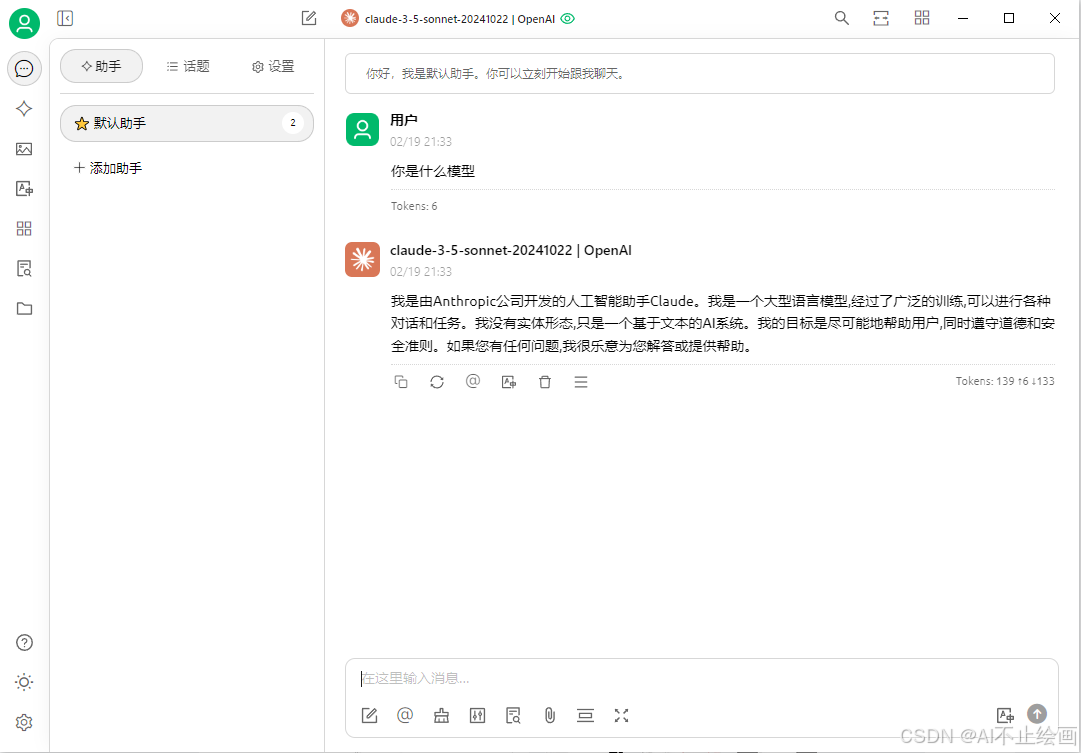Open the parameter sliders settings icon
The height and width of the screenshot is (753, 1081).
click(477, 715)
